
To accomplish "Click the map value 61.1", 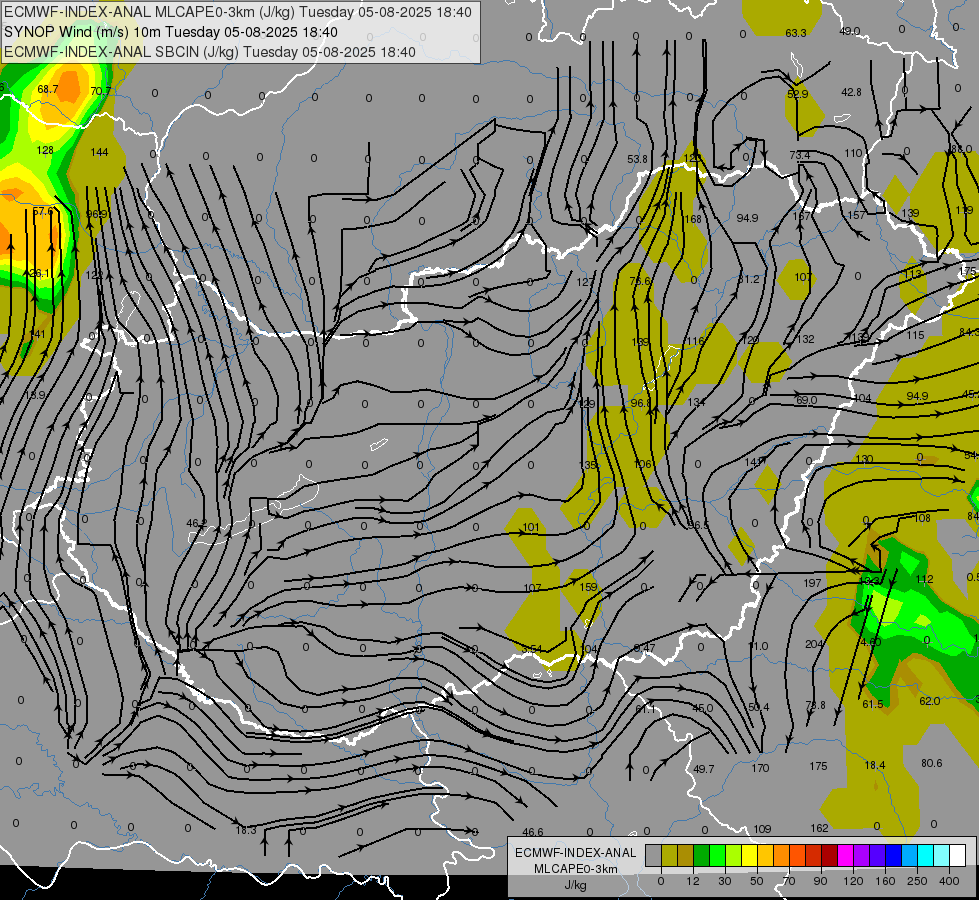I will pos(646,709).
